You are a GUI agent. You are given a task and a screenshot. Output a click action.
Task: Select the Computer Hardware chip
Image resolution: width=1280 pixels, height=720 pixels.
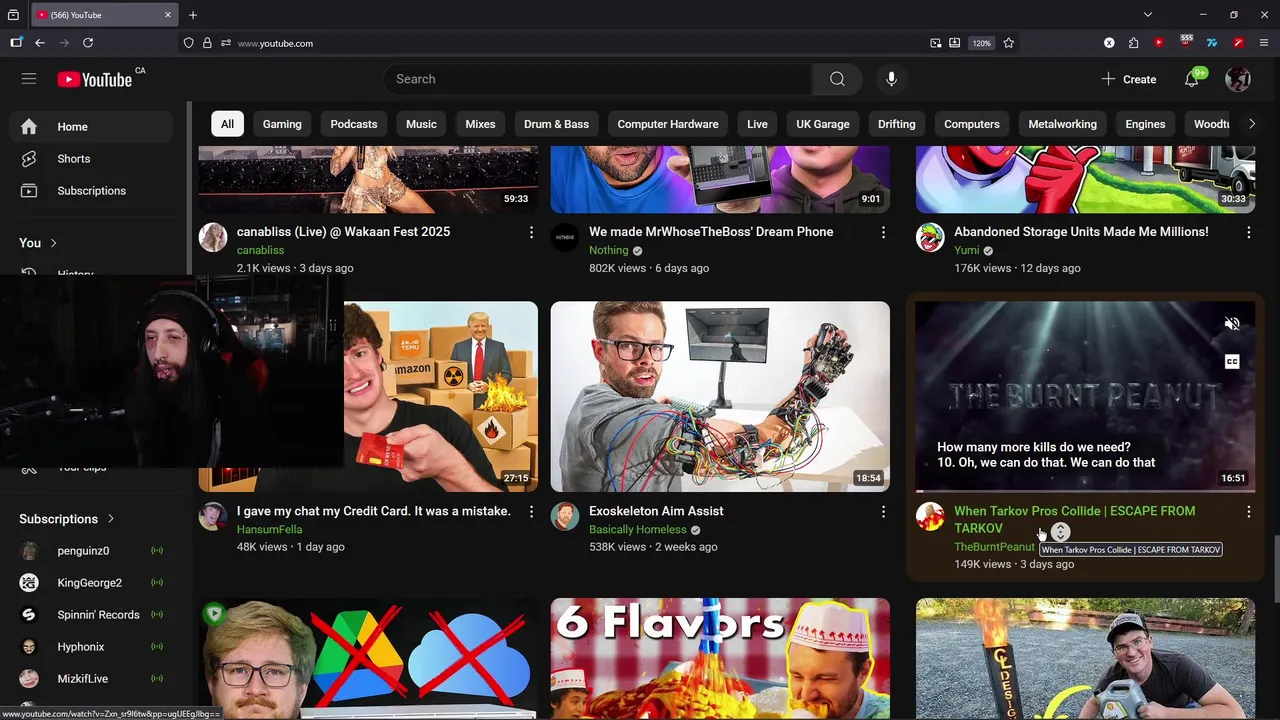coord(668,124)
